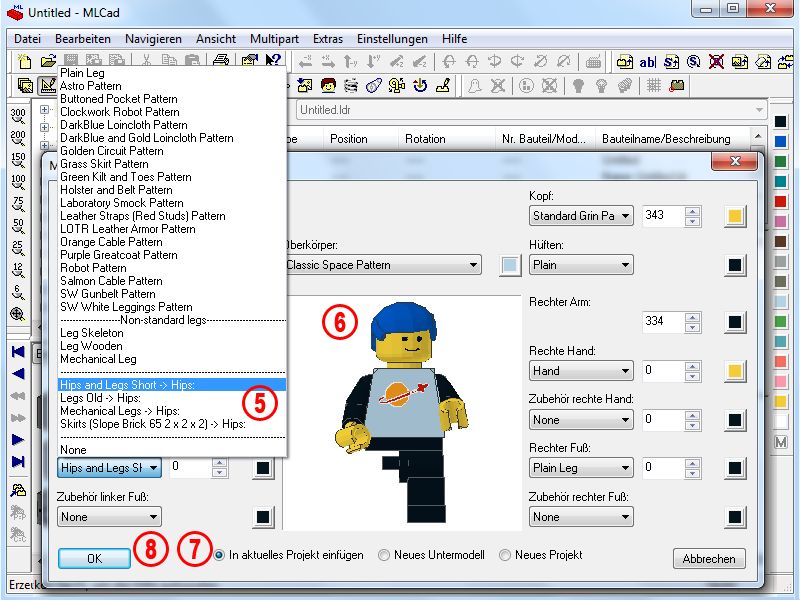Open the Kopf 'Standard Grin Pa' dropdown

tap(581, 216)
